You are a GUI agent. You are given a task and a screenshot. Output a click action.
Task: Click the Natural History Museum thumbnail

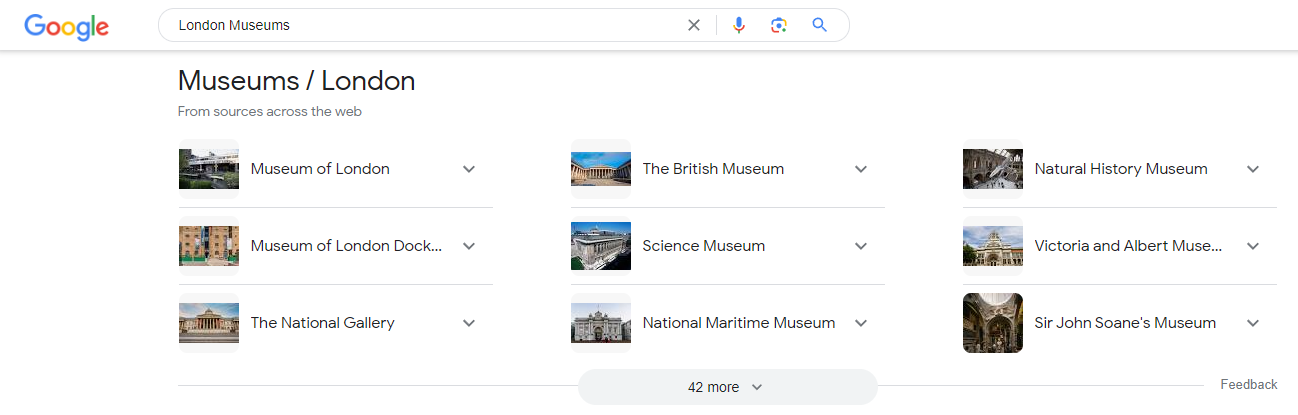tap(993, 169)
